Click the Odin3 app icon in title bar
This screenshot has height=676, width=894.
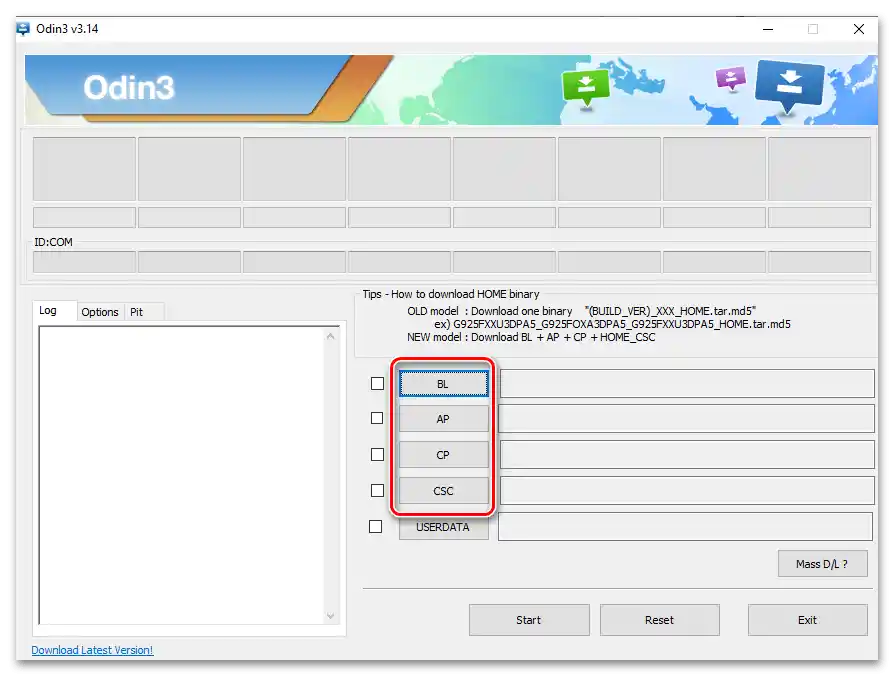pos(23,28)
